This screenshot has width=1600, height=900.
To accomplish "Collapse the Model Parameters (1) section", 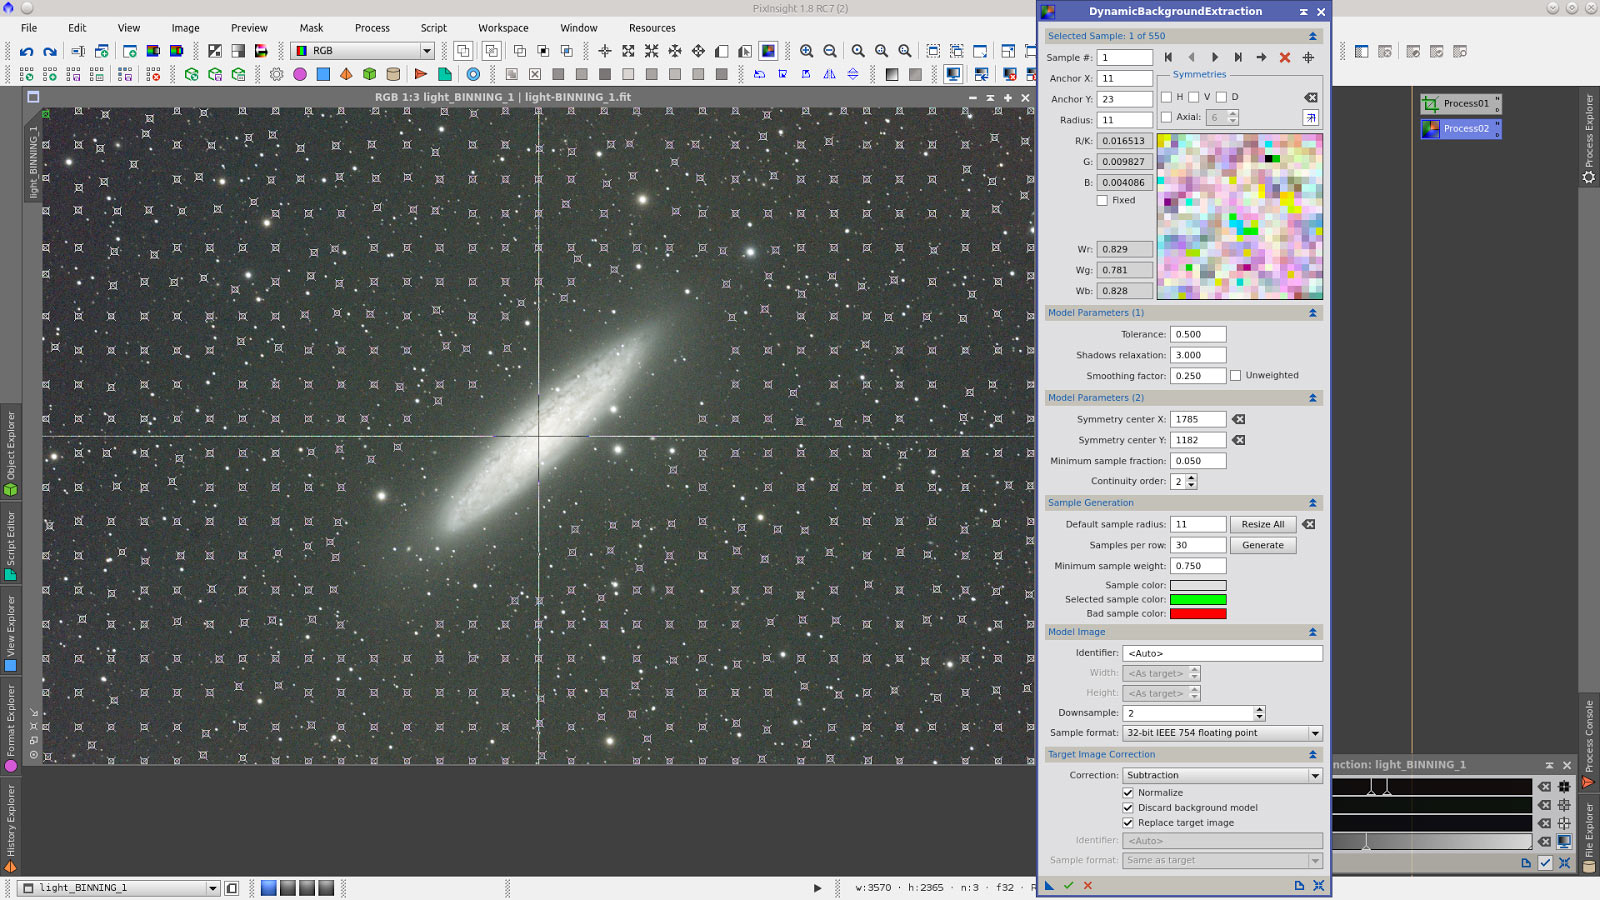I will [1312, 313].
